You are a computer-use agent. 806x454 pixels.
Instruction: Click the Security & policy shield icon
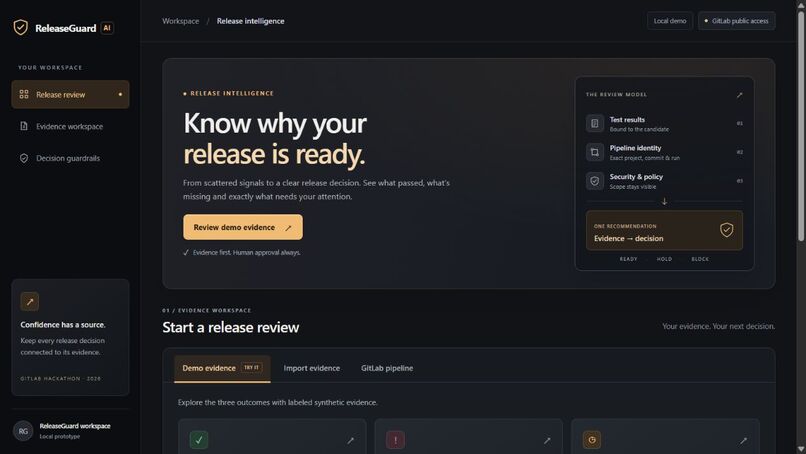click(x=595, y=181)
